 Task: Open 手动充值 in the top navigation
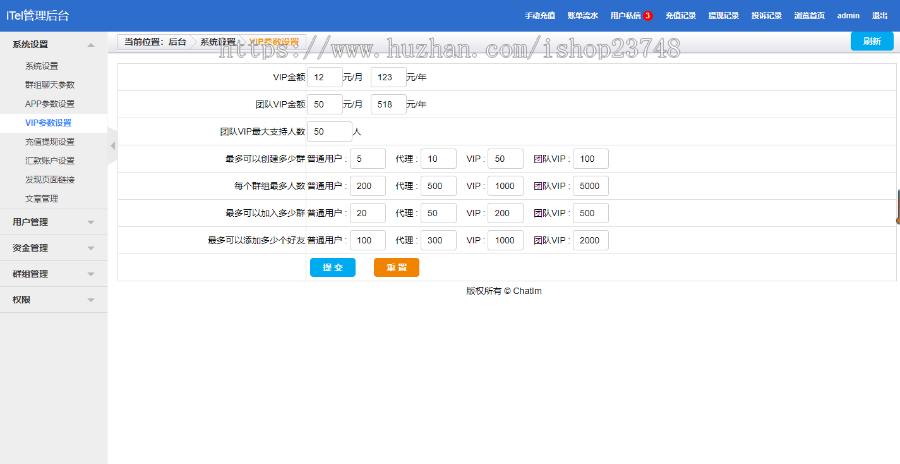pos(540,16)
